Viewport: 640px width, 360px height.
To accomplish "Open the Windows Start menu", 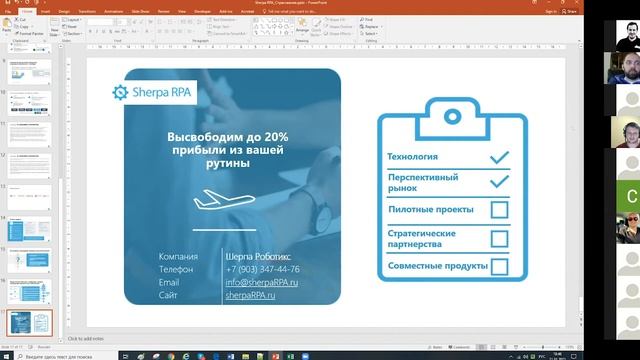I will click(6, 356).
